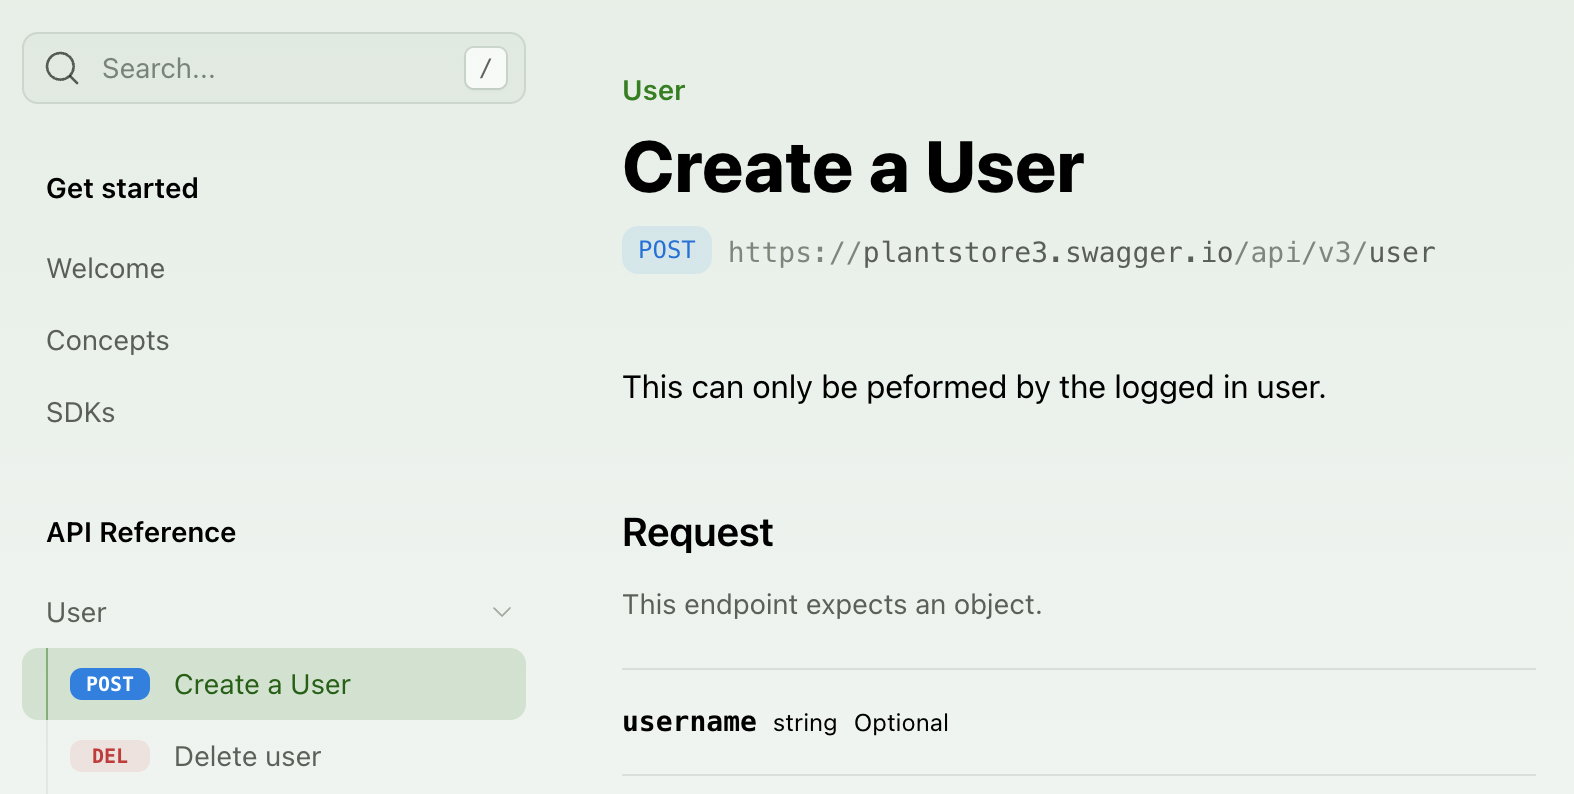Click the plantstore3 endpoint URL
This screenshot has width=1574, height=794.
click(1081, 252)
